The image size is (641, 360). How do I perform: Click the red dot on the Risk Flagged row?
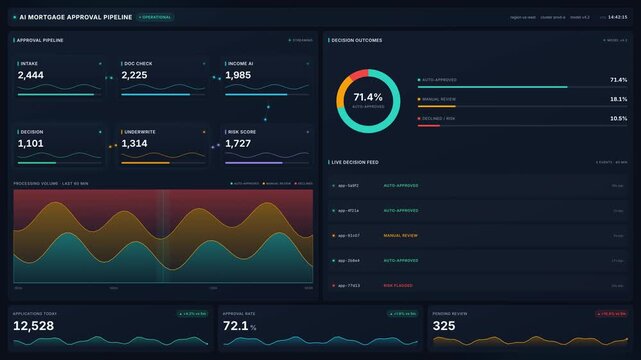(x=334, y=286)
